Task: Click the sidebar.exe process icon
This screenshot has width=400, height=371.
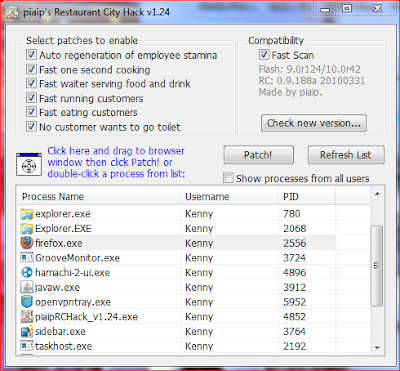Action: pyautogui.click(x=27, y=331)
